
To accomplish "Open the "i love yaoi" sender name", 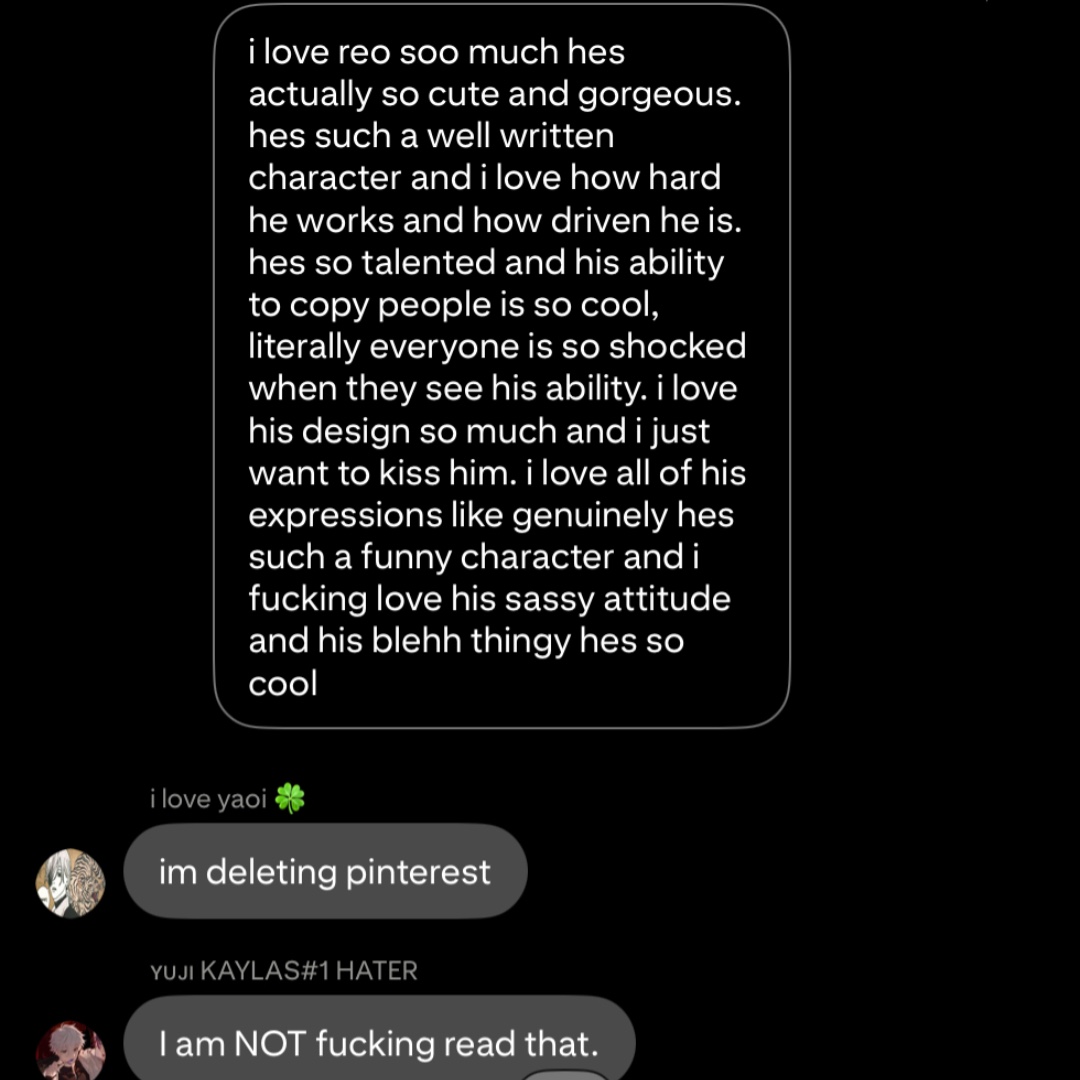I will click(x=208, y=800).
